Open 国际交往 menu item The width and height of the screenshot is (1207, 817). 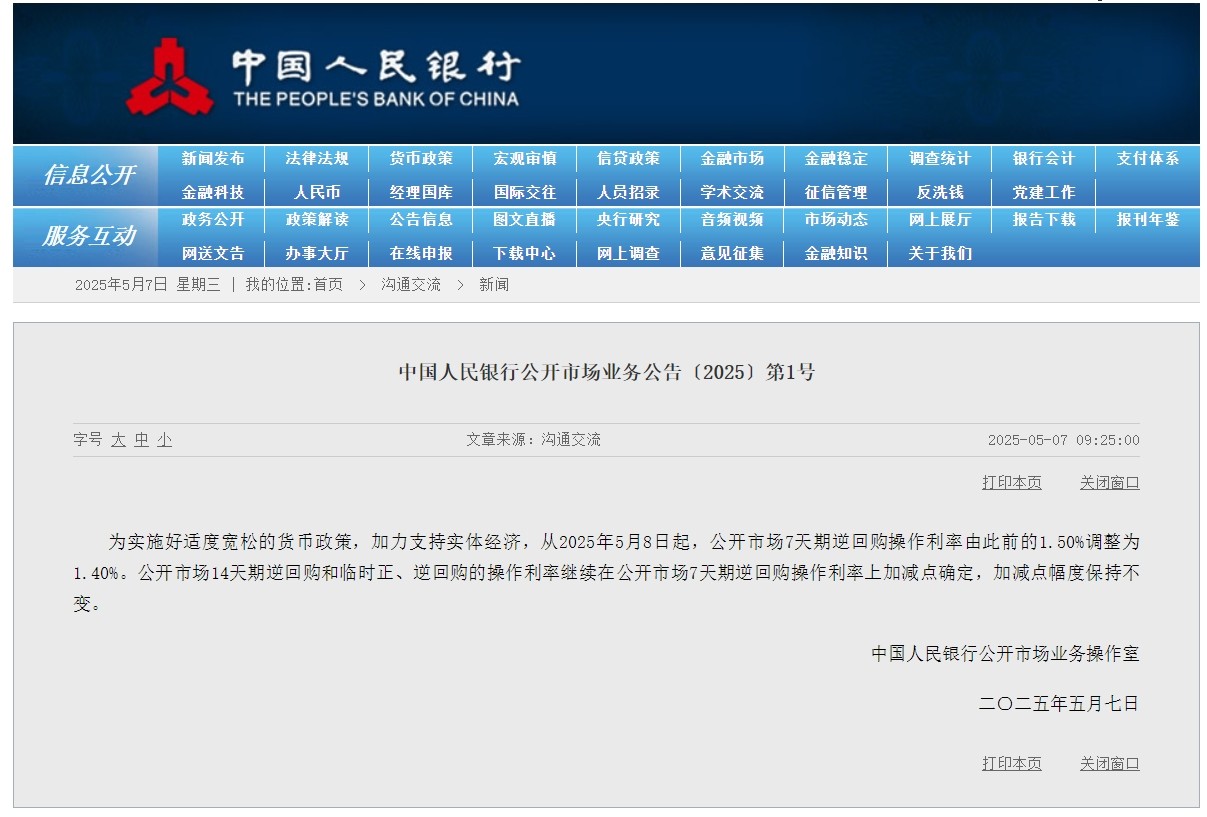click(525, 192)
